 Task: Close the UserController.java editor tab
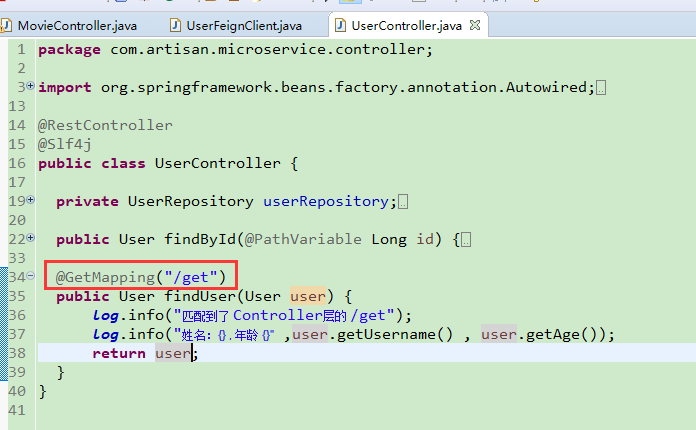pyautogui.click(x=475, y=25)
